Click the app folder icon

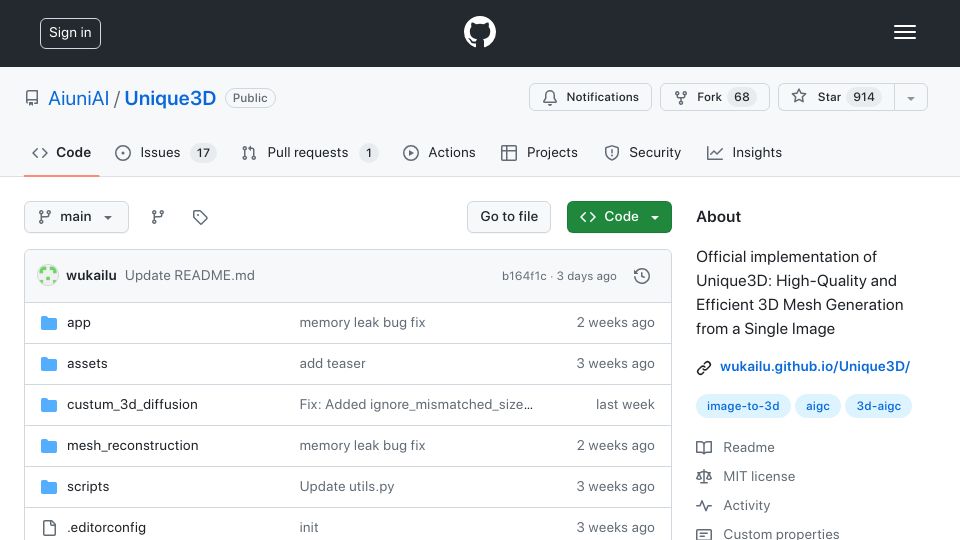click(x=49, y=323)
